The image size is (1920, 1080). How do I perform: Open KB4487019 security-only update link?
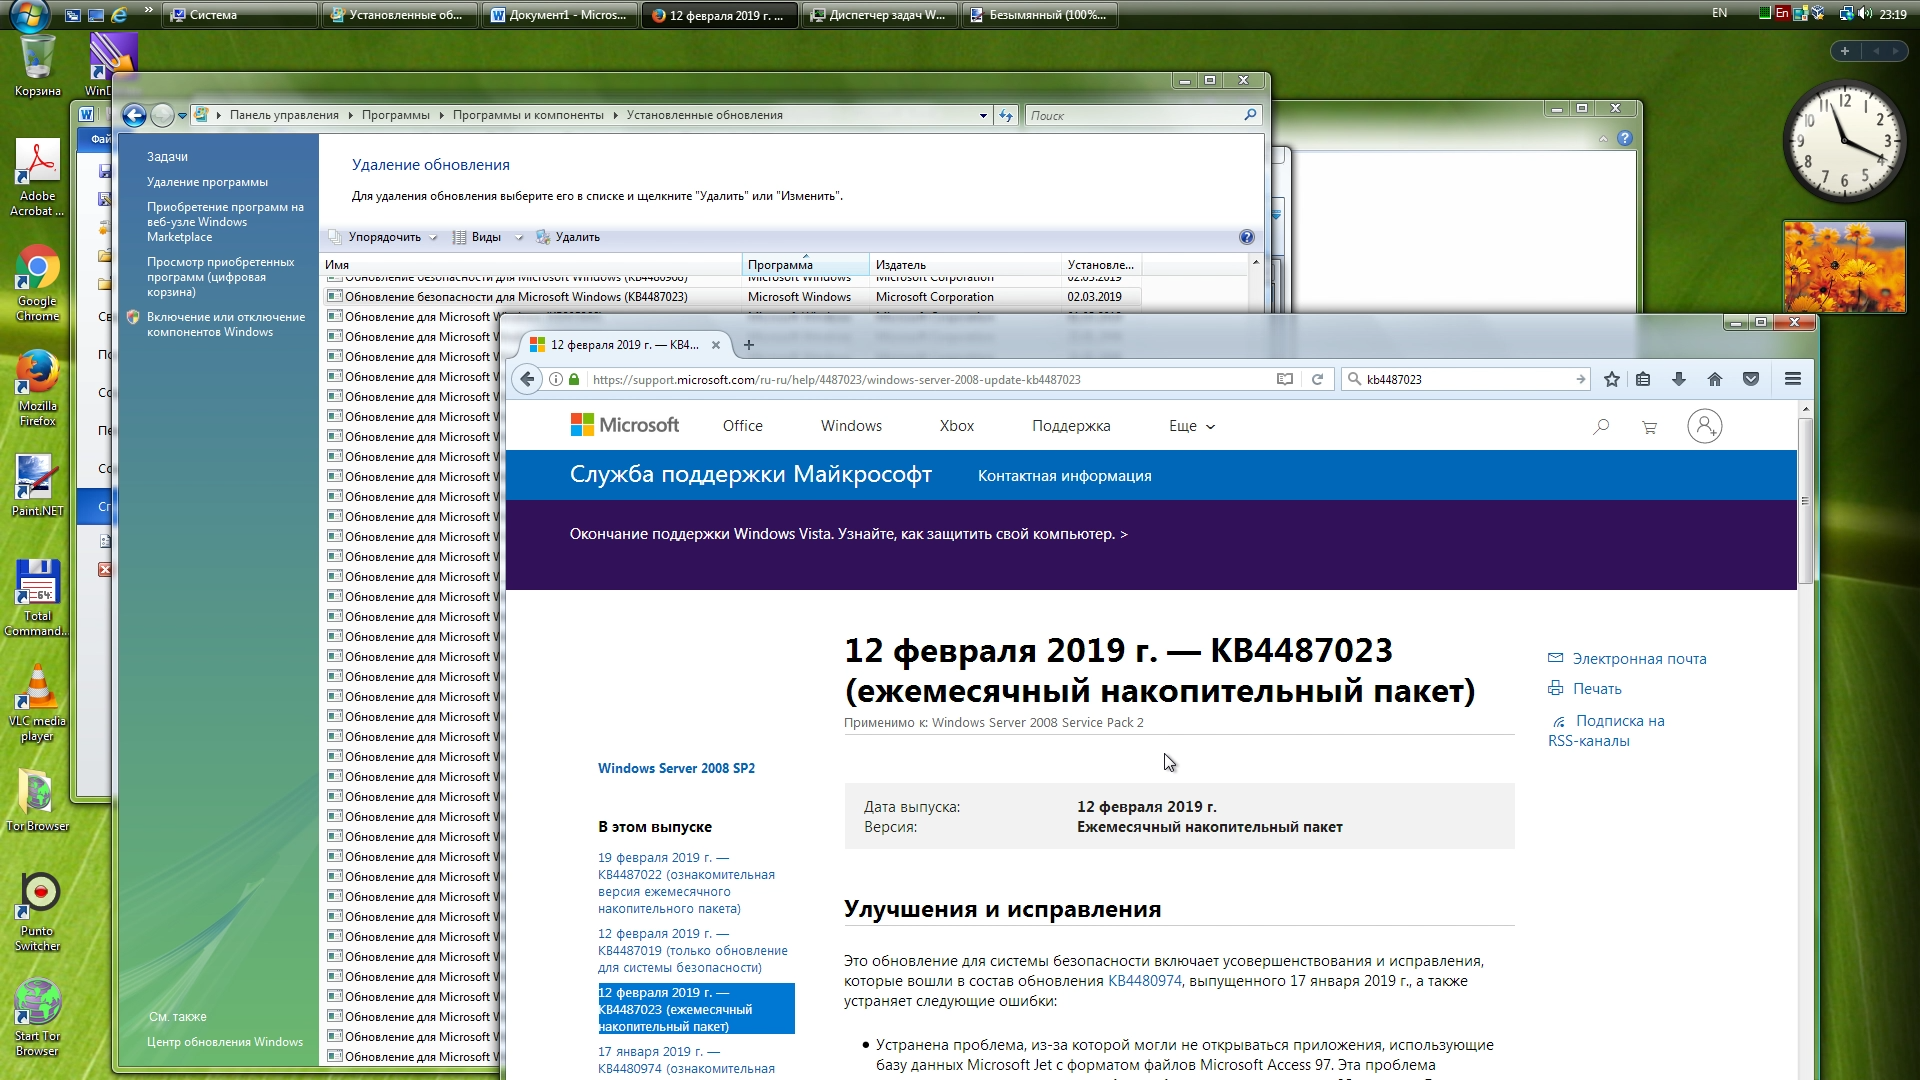(x=692, y=951)
